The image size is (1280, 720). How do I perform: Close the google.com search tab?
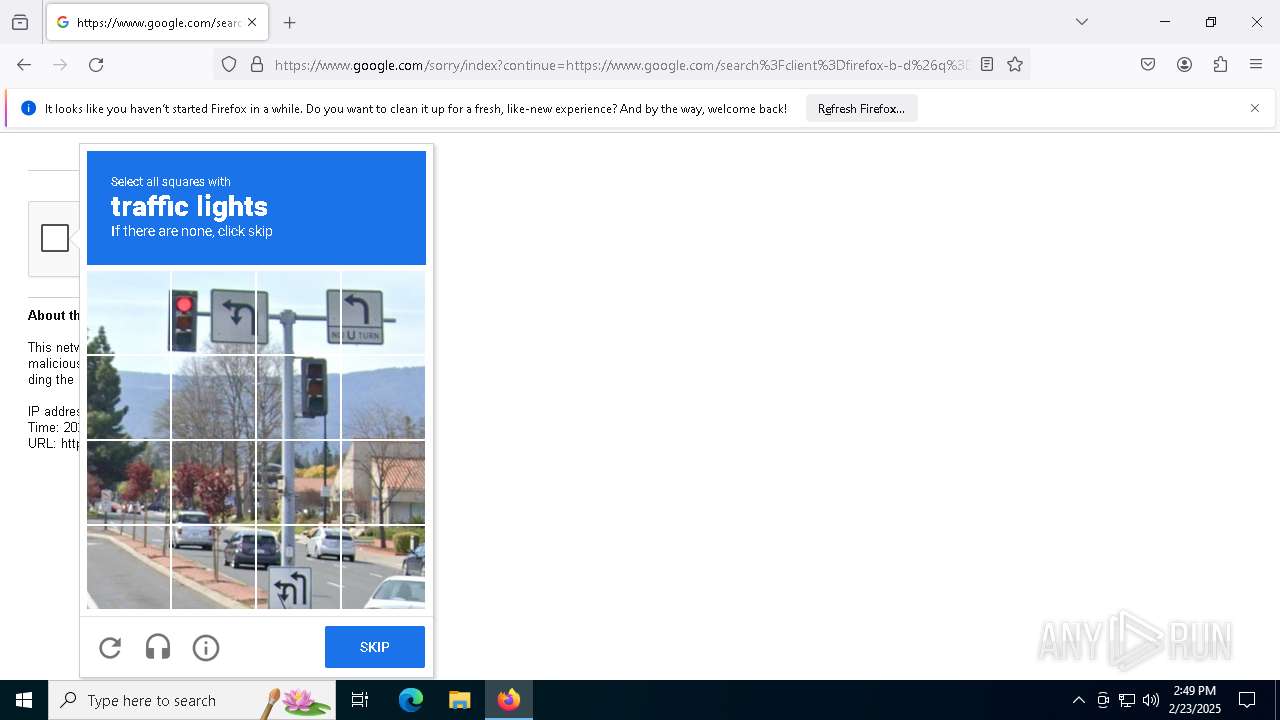(x=252, y=22)
